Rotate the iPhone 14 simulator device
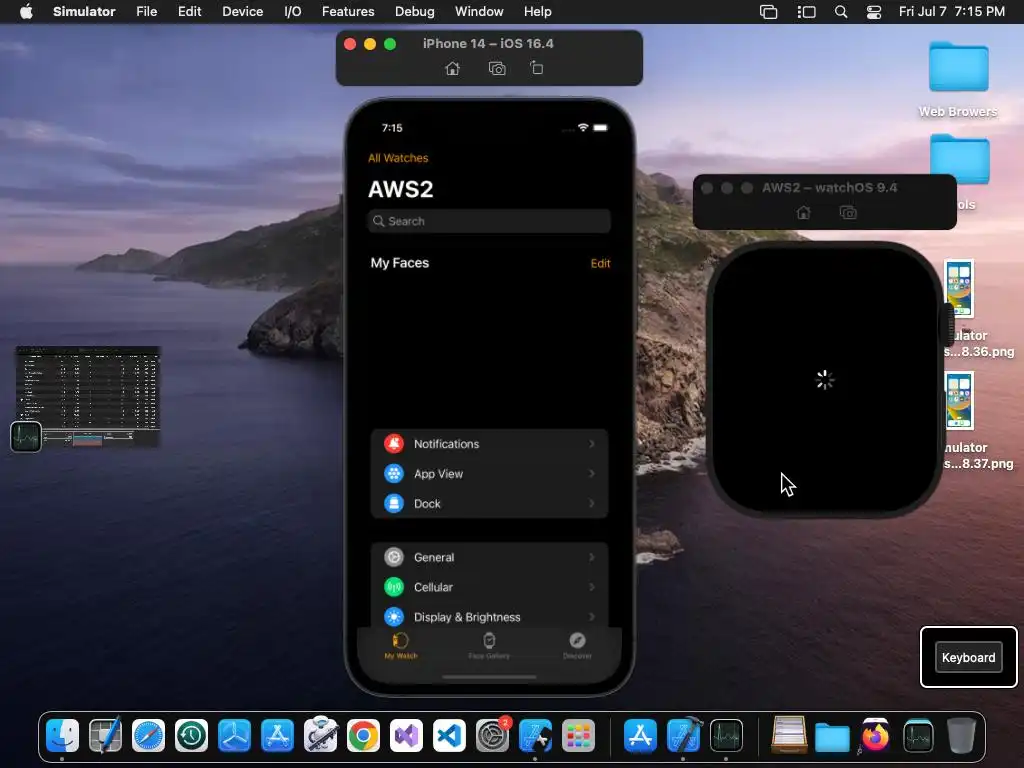Image resolution: width=1024 pixels, height=768 pixels. 536,68
